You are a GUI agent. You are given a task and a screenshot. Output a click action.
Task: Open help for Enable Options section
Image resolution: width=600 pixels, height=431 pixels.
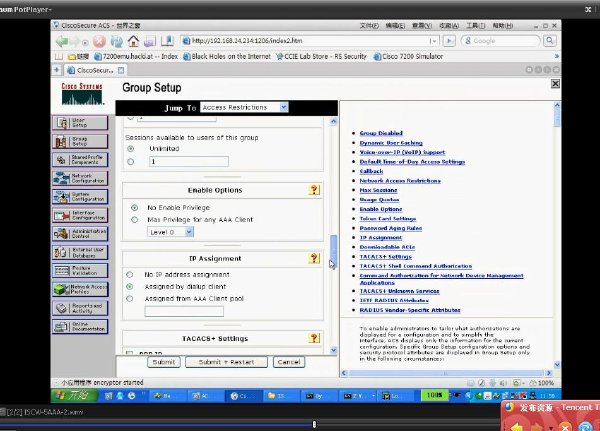point(314,190)
